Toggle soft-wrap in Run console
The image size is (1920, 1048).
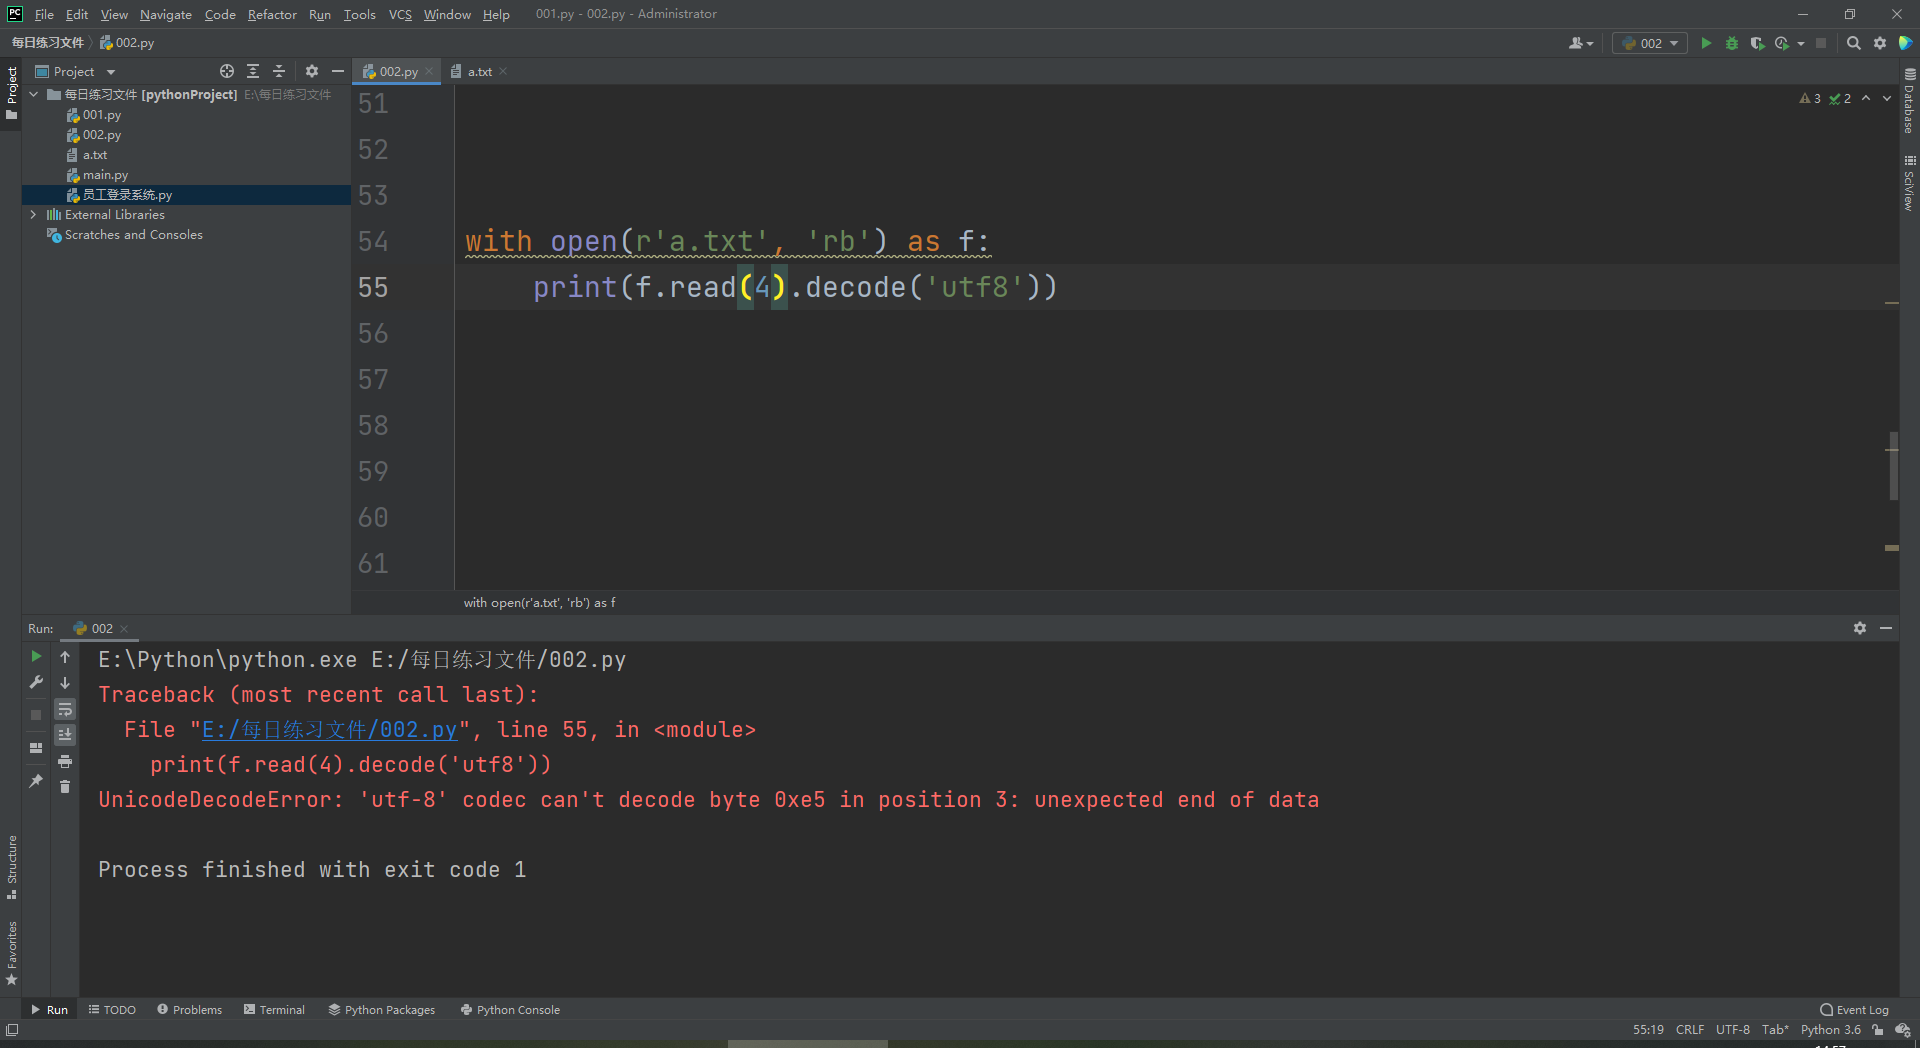tap(65, 709)
